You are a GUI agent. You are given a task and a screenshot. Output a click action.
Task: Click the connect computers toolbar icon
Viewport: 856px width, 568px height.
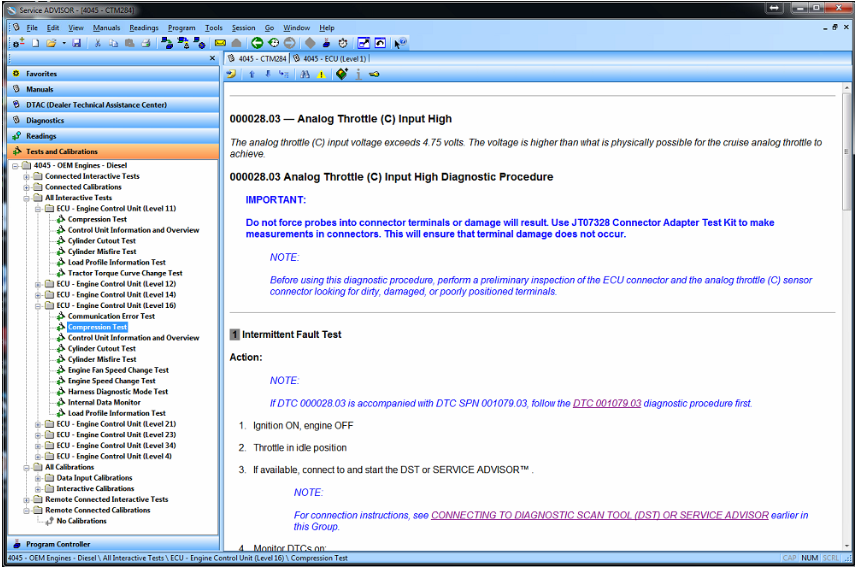(167, 43)
